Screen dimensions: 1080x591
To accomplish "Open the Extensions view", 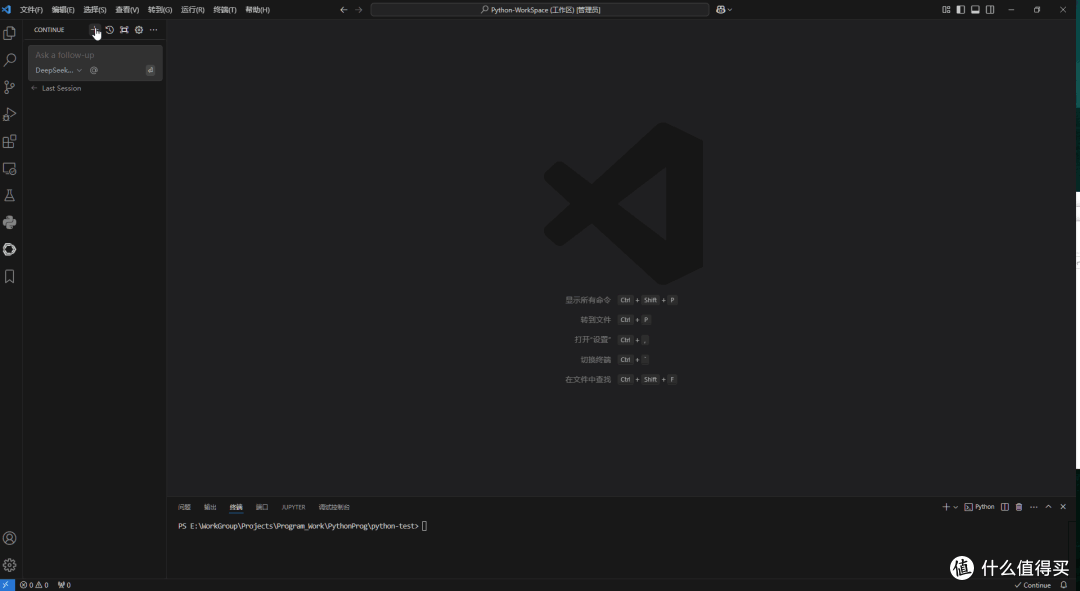I will (10, 141).
